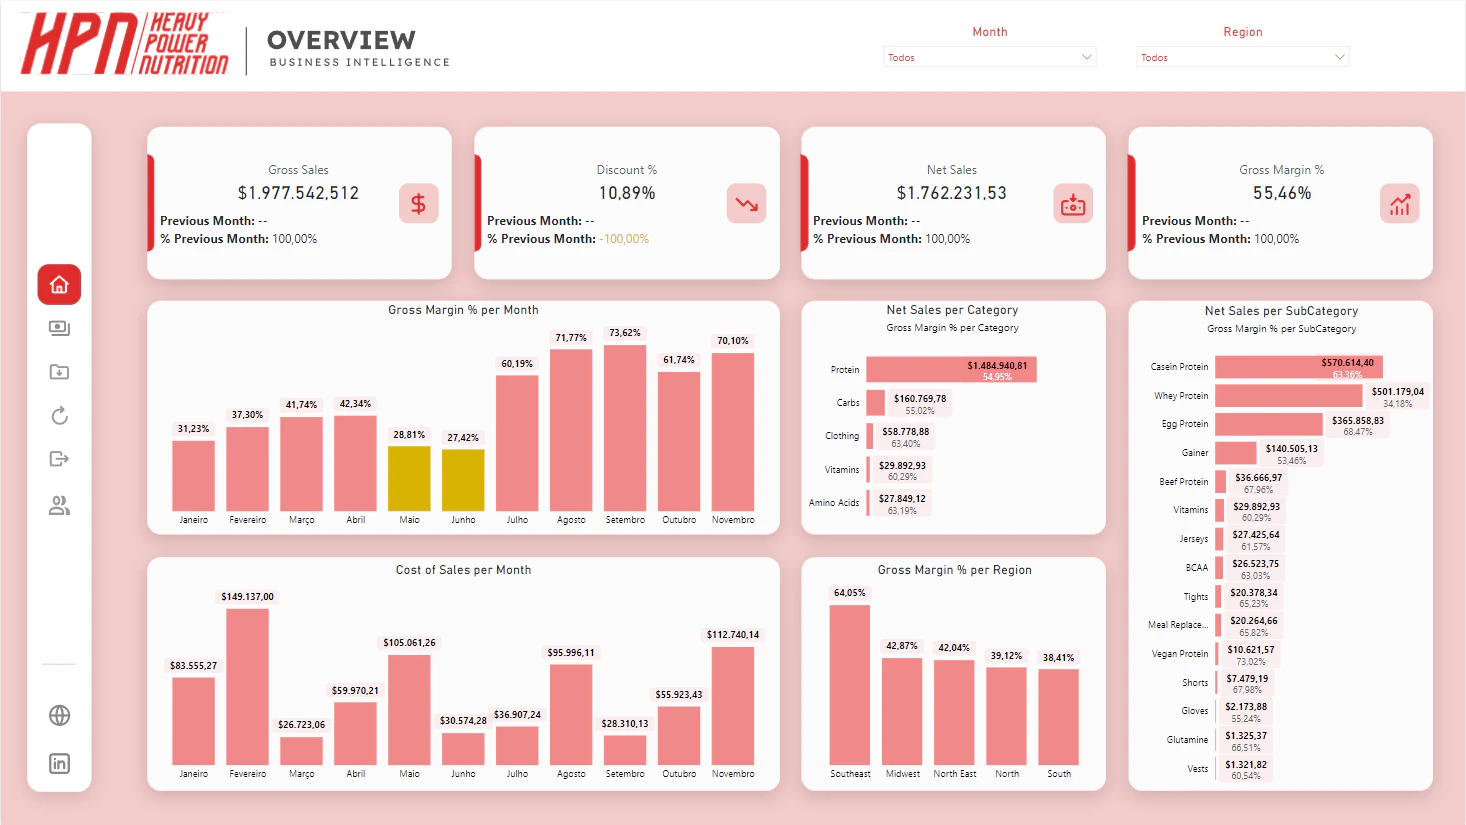This screenshot has height=825, width=1466.
Task: Click the -100,00% previous month value on Discount card
Action: (624, 239)
